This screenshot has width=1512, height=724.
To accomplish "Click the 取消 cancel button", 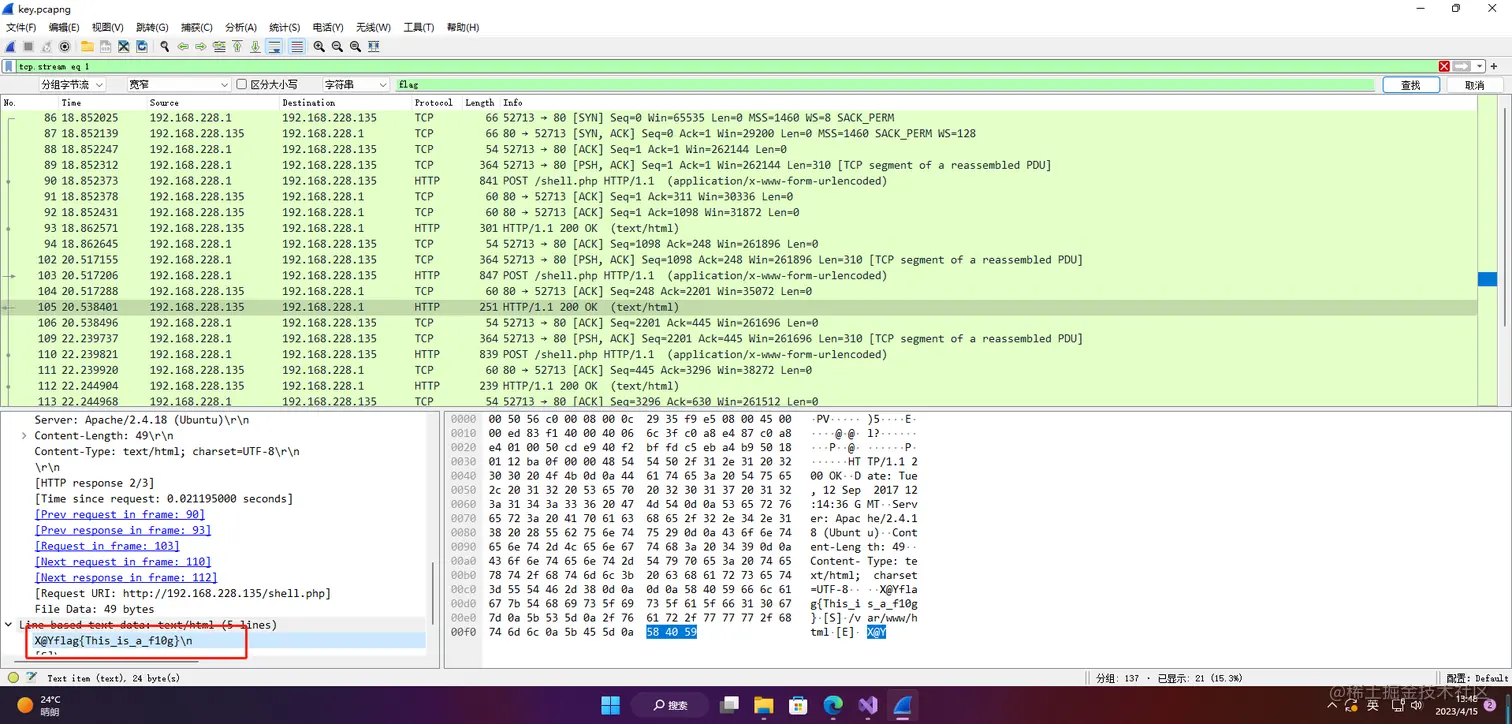I will click(x=1475, y=85).
